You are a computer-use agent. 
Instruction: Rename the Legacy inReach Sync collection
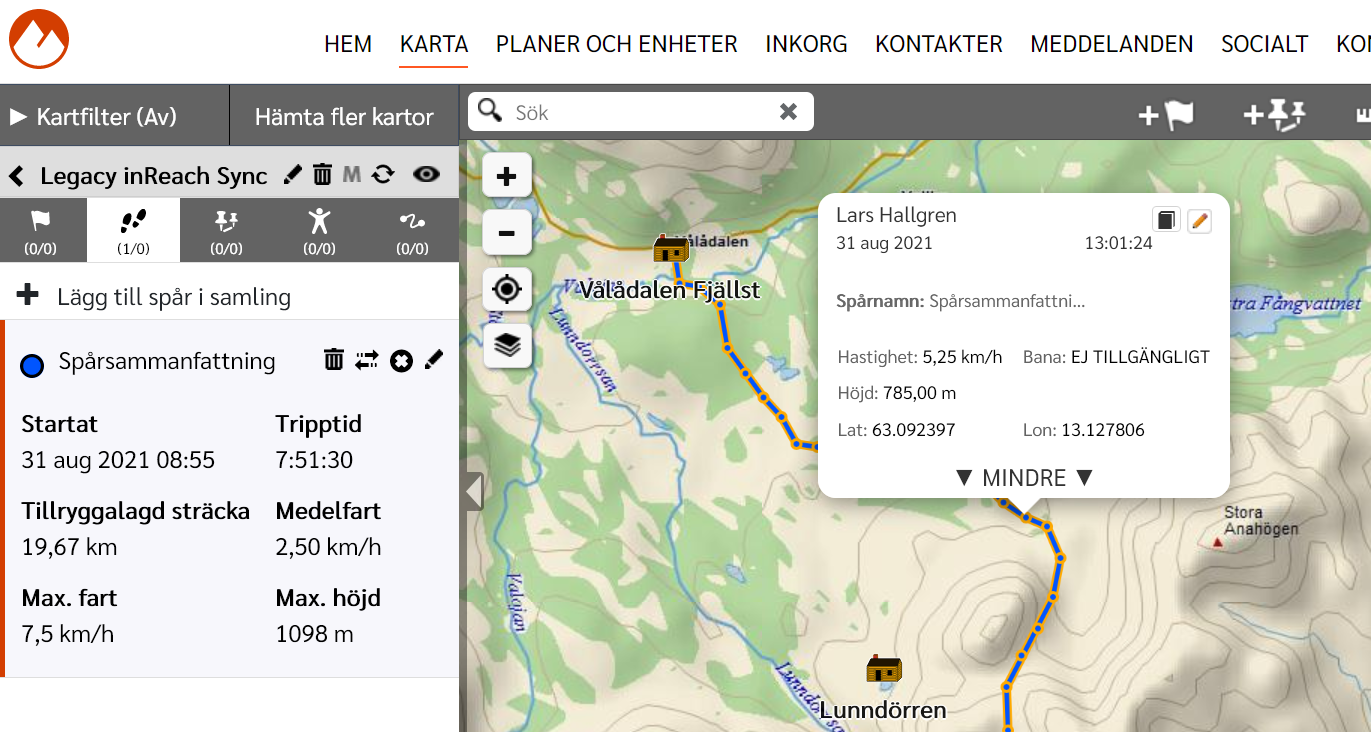(x=292, y=175)
